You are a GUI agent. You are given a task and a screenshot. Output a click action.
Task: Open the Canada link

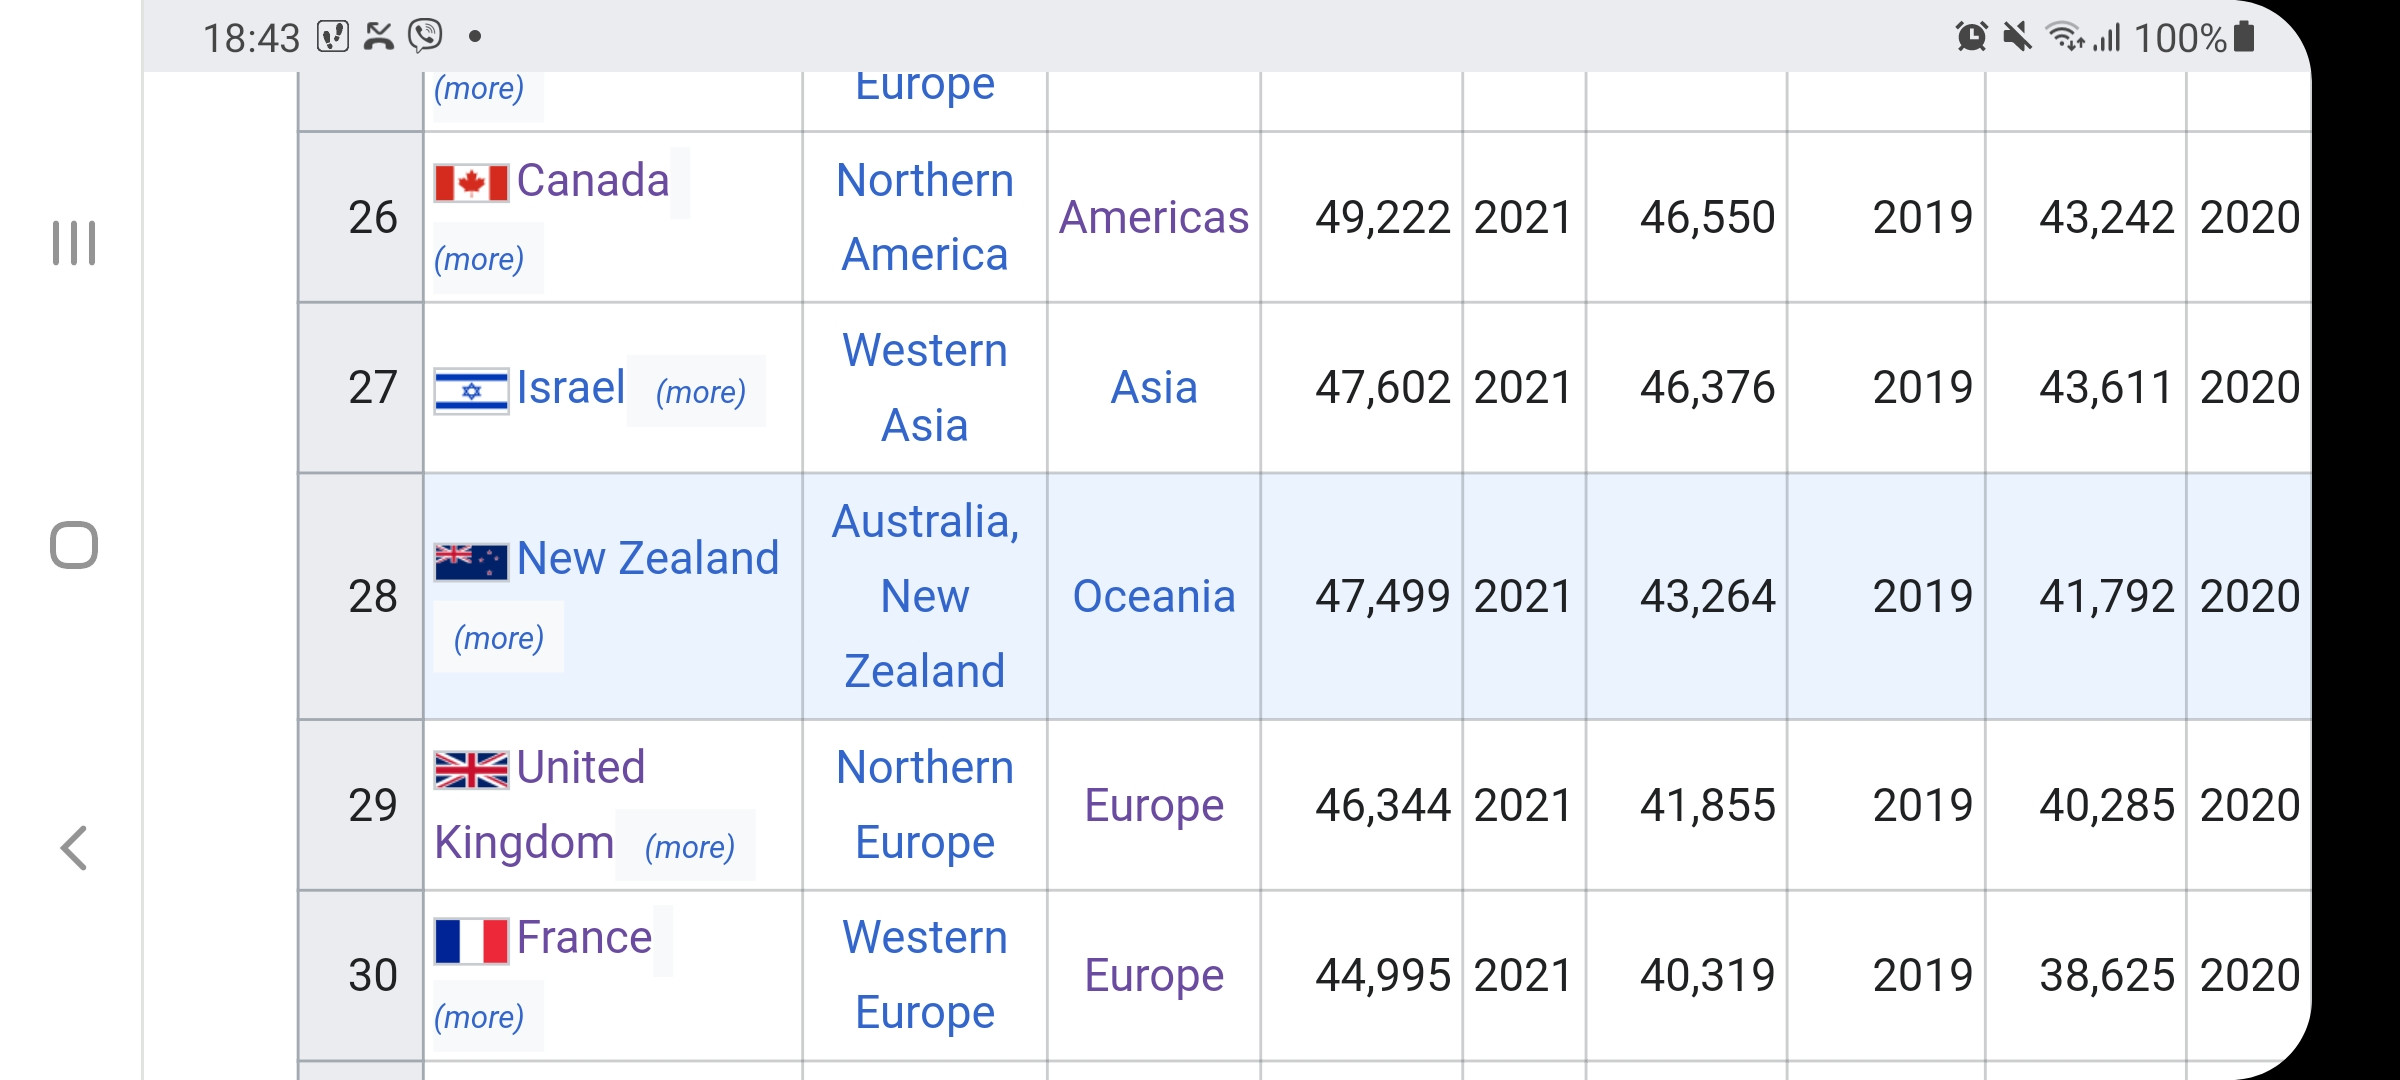(592, 181)
